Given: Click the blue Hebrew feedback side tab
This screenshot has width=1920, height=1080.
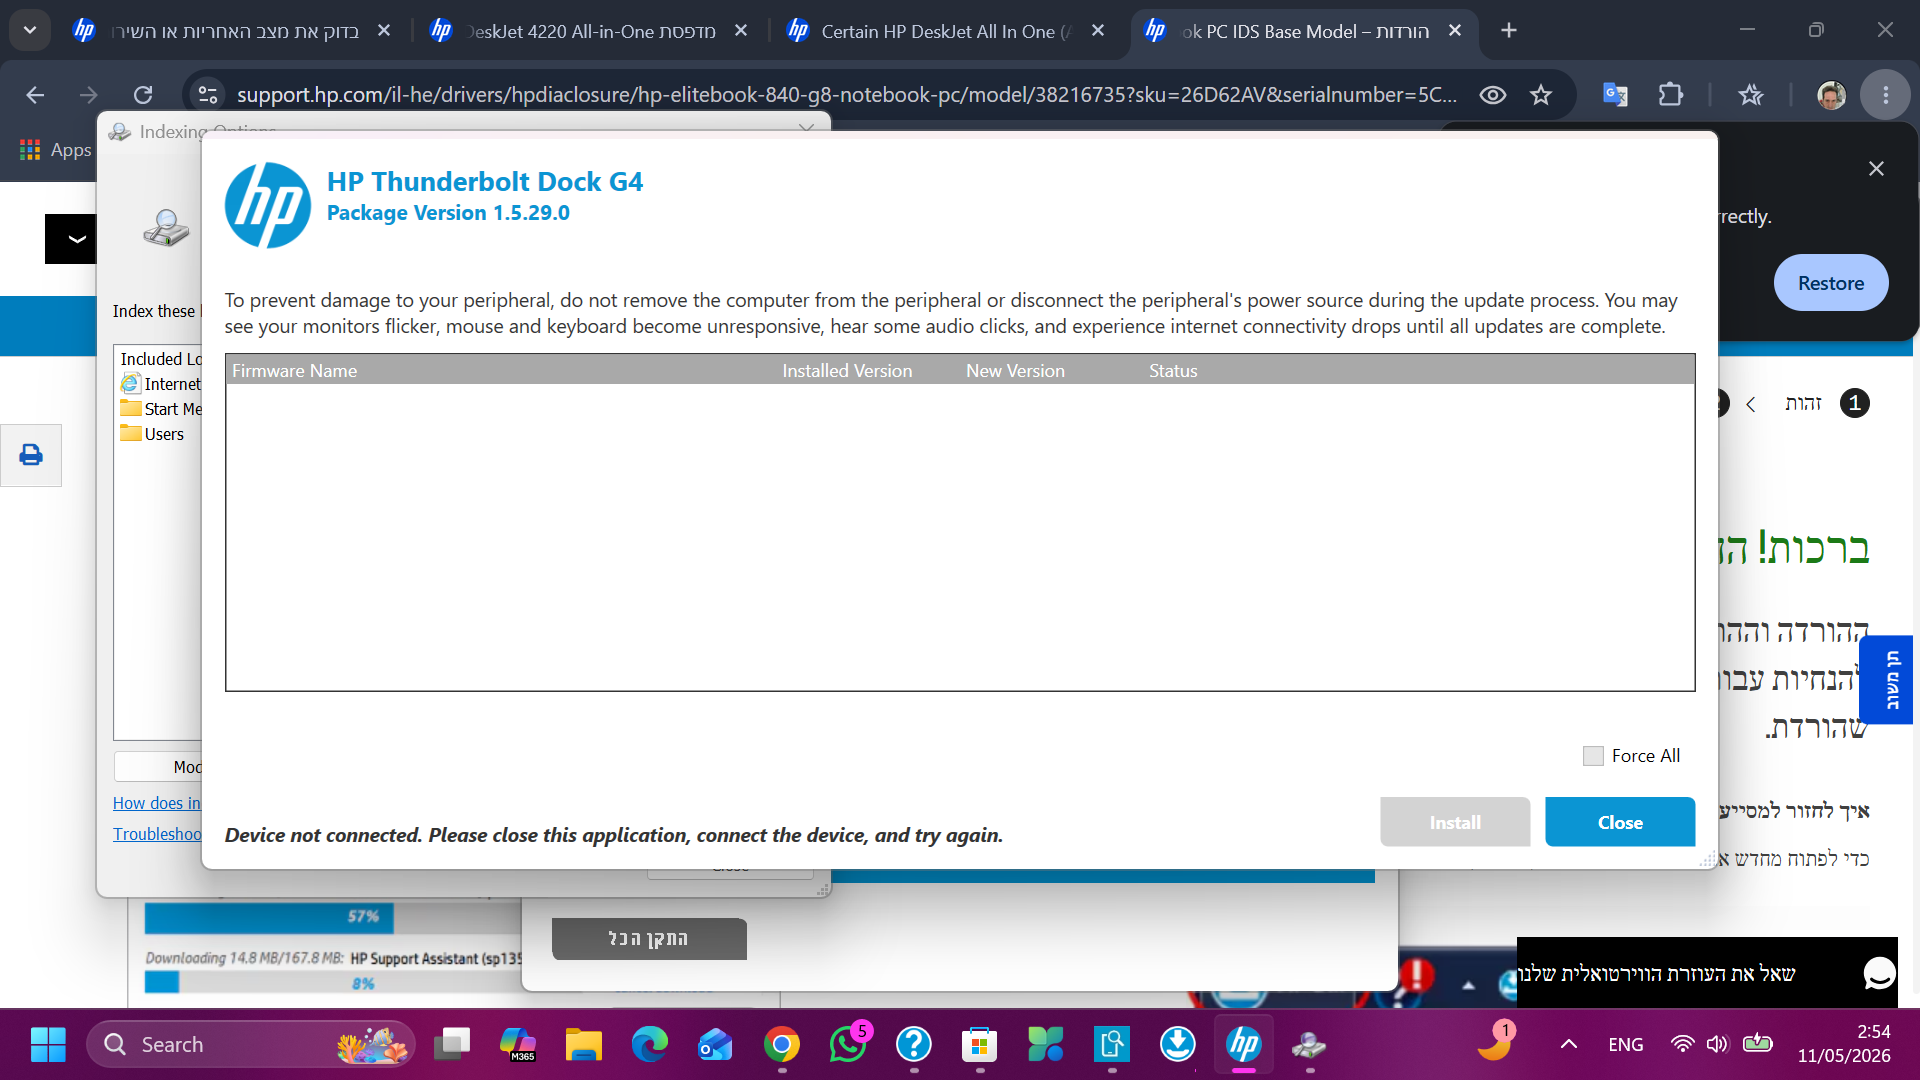Looking at the screenshot, I should pyautogui.click(x=1886, y=680).
